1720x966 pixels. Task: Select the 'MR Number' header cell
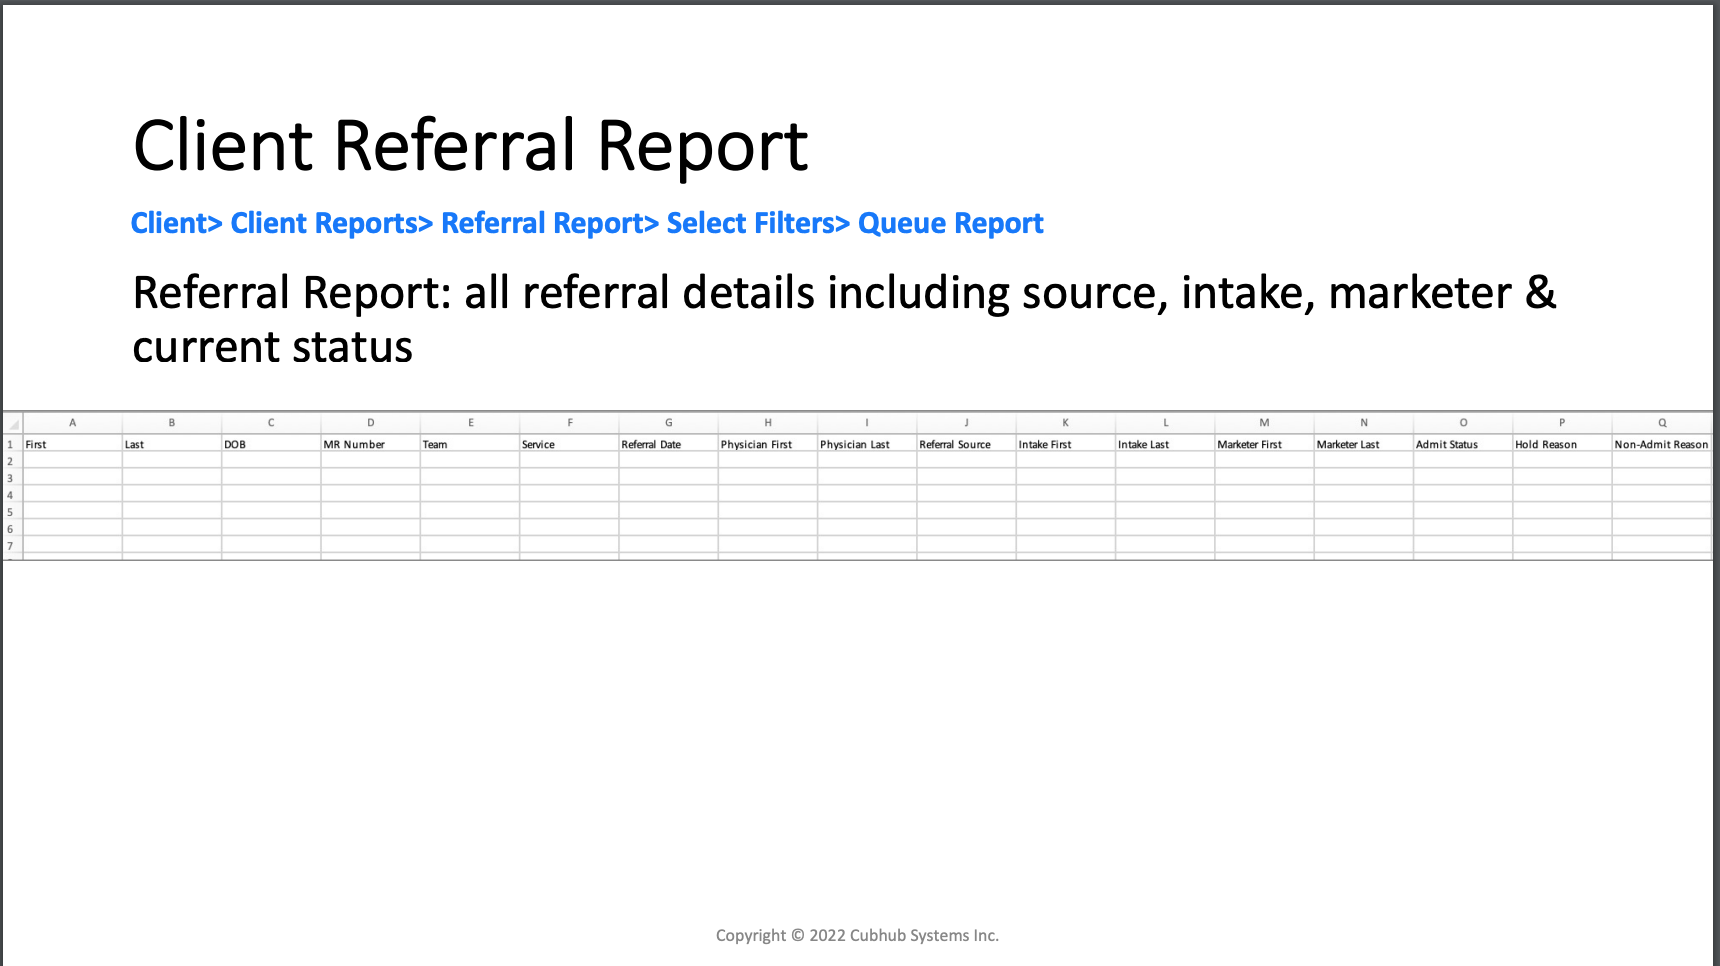point(371,444)
